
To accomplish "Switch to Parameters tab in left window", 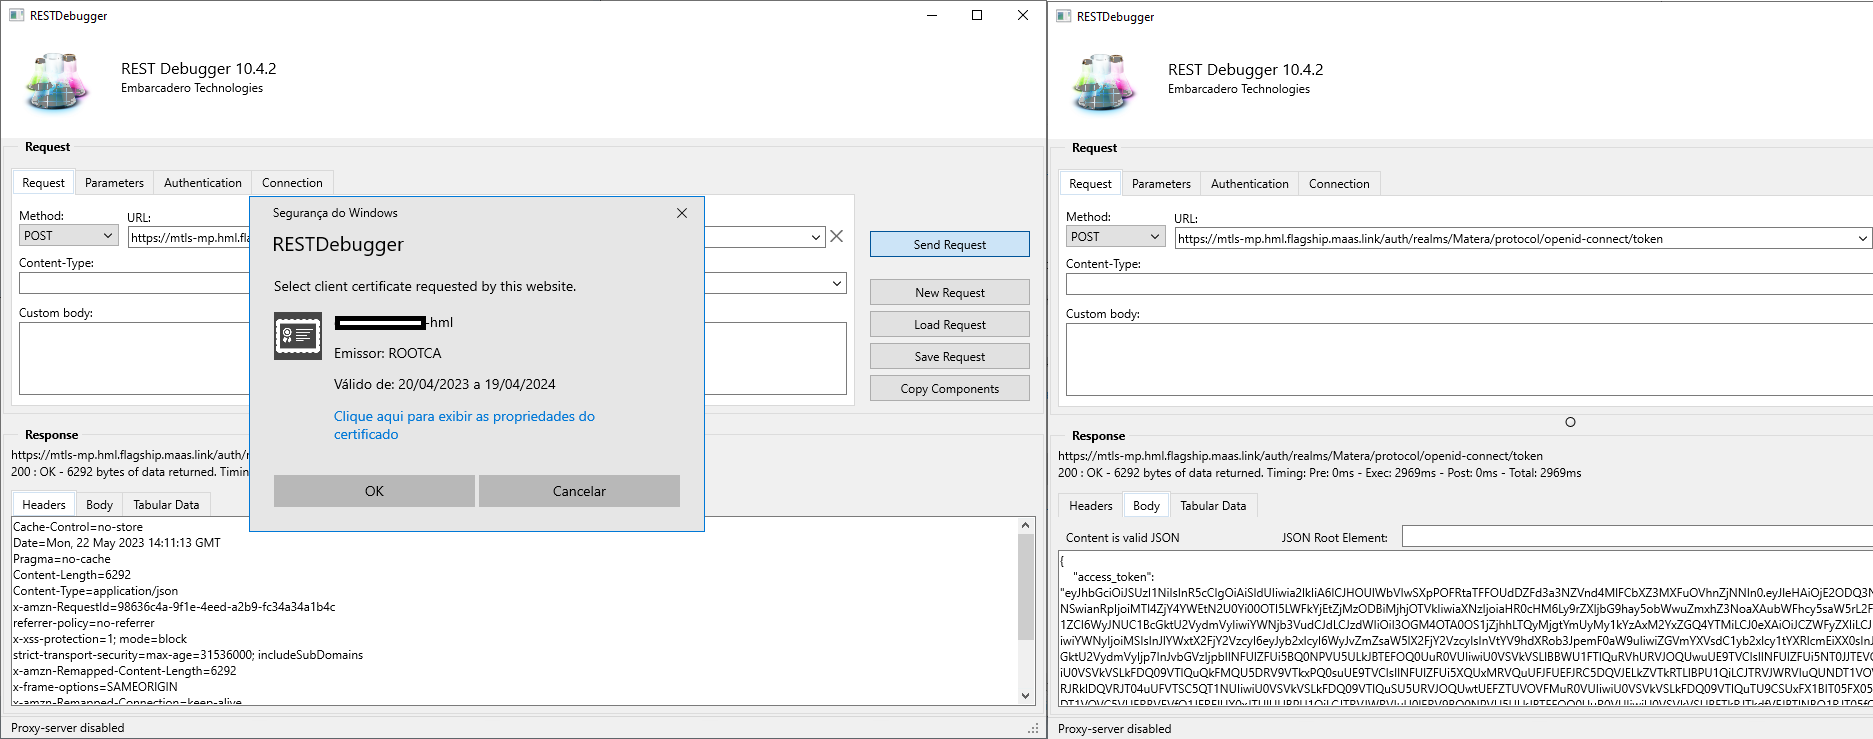I will tap(114, 183).
